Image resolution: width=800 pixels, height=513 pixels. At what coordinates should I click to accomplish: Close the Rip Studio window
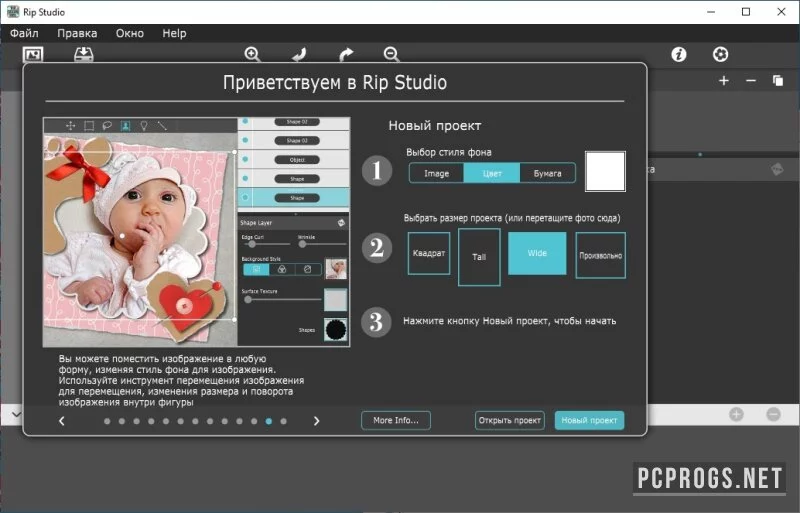tap(781, 12)
